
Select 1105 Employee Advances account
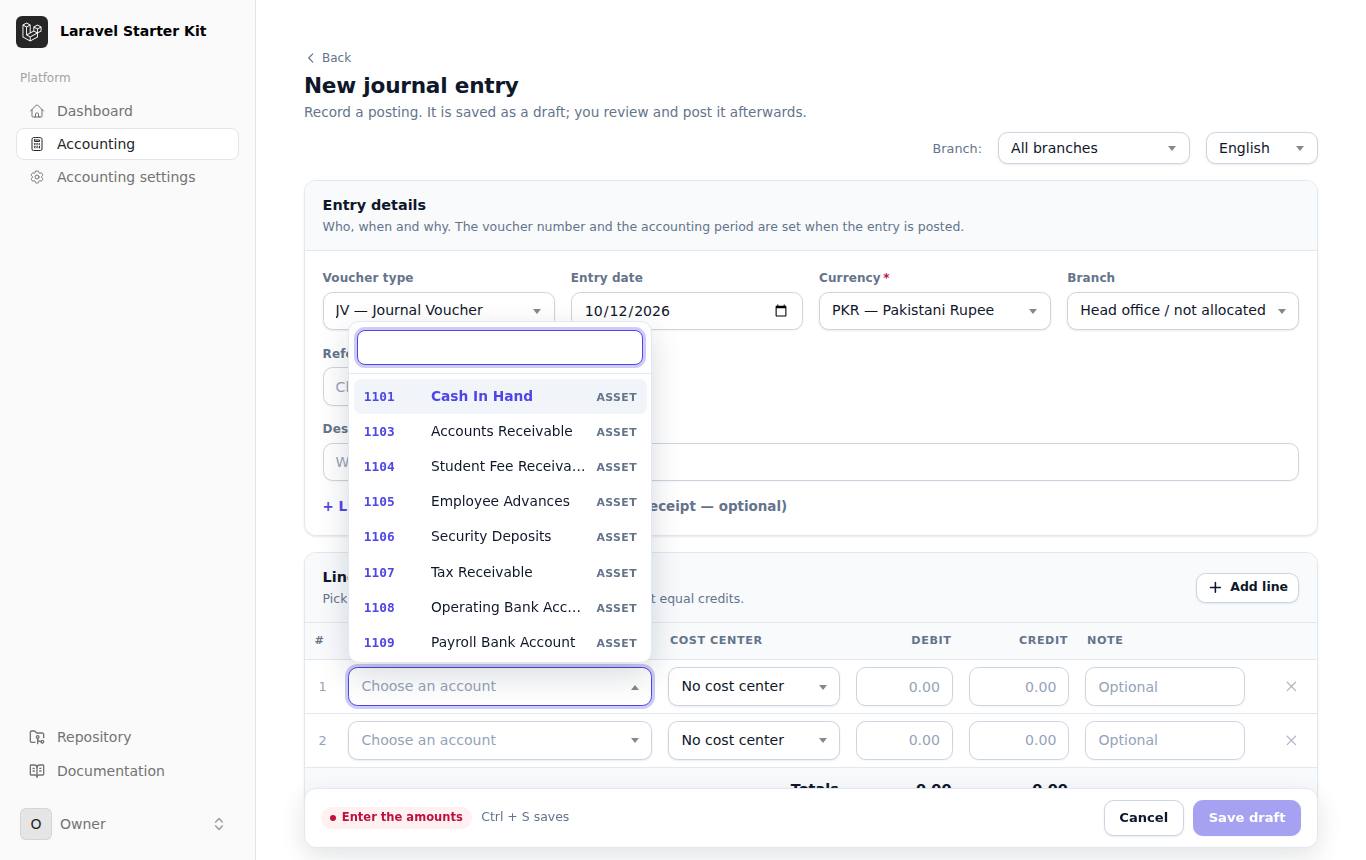[500, 501]
